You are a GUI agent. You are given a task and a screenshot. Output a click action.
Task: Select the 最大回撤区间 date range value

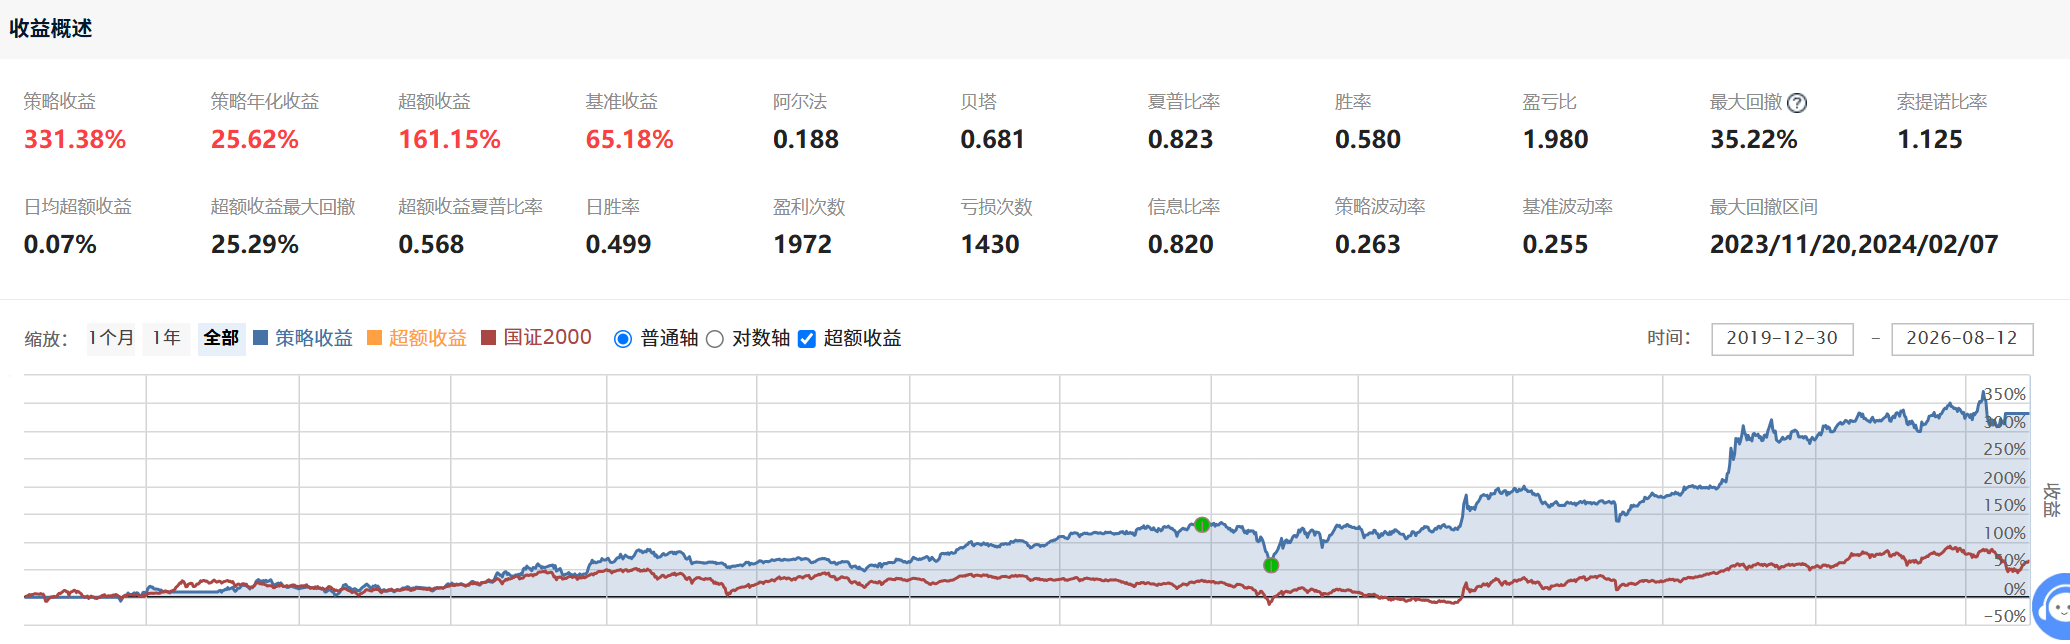1854,245
